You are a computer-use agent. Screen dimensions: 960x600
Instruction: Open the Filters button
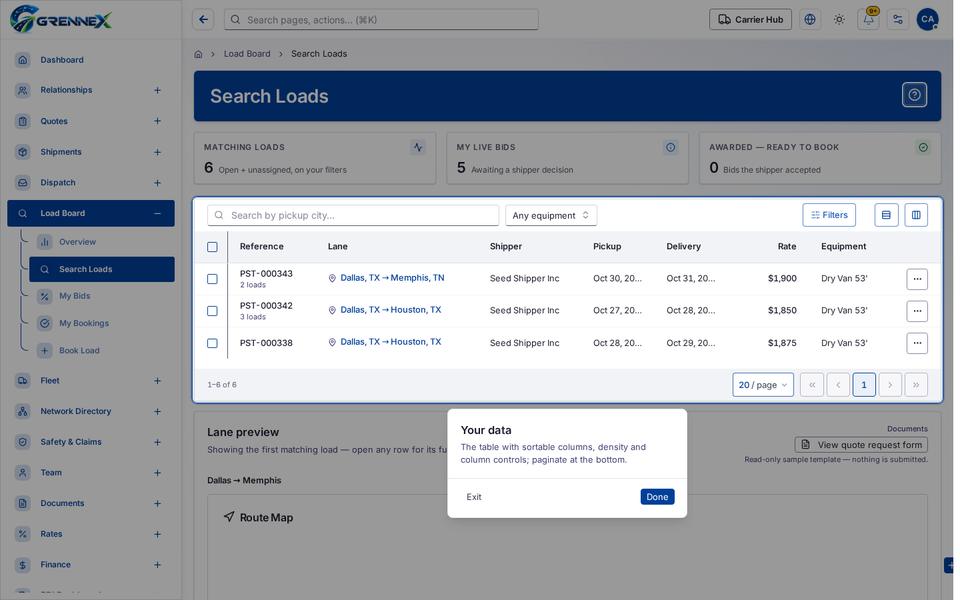[x=829, y=215]
